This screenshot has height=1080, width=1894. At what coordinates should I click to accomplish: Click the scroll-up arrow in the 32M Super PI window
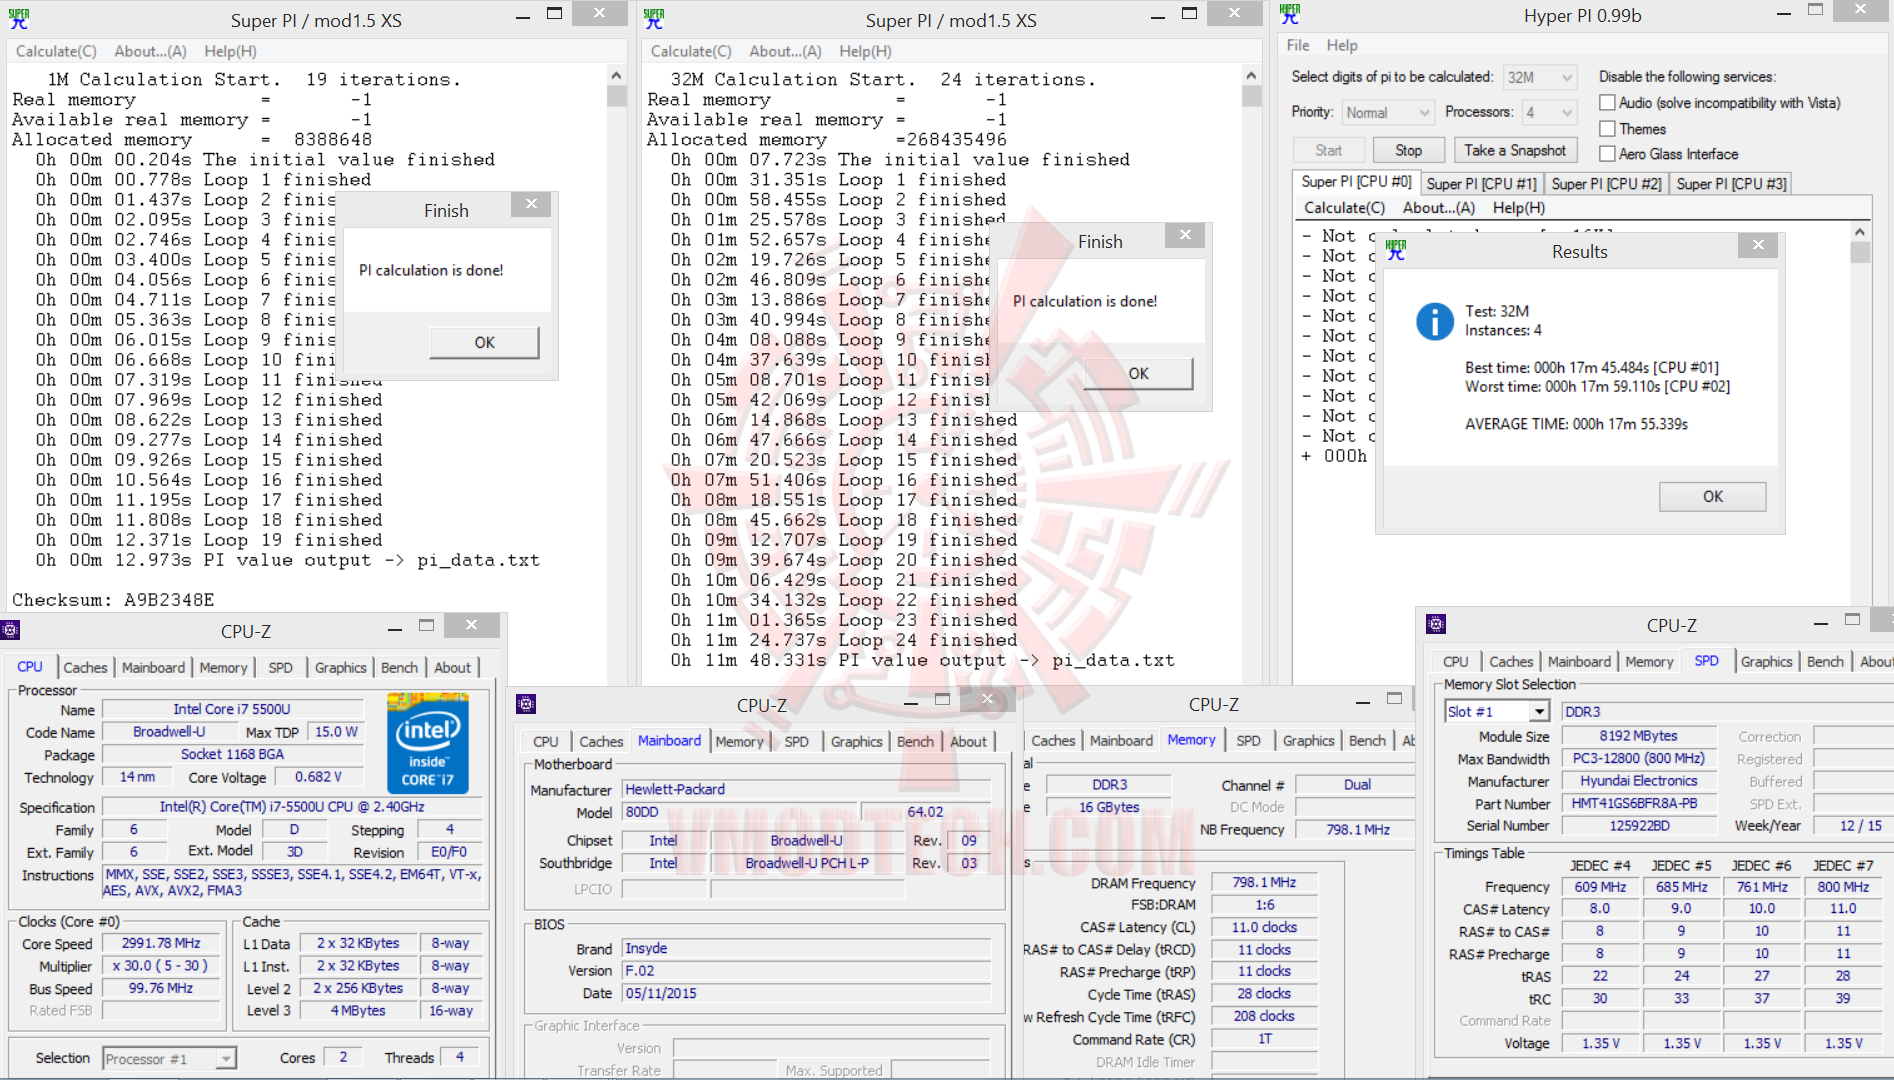click(1251, 76)
